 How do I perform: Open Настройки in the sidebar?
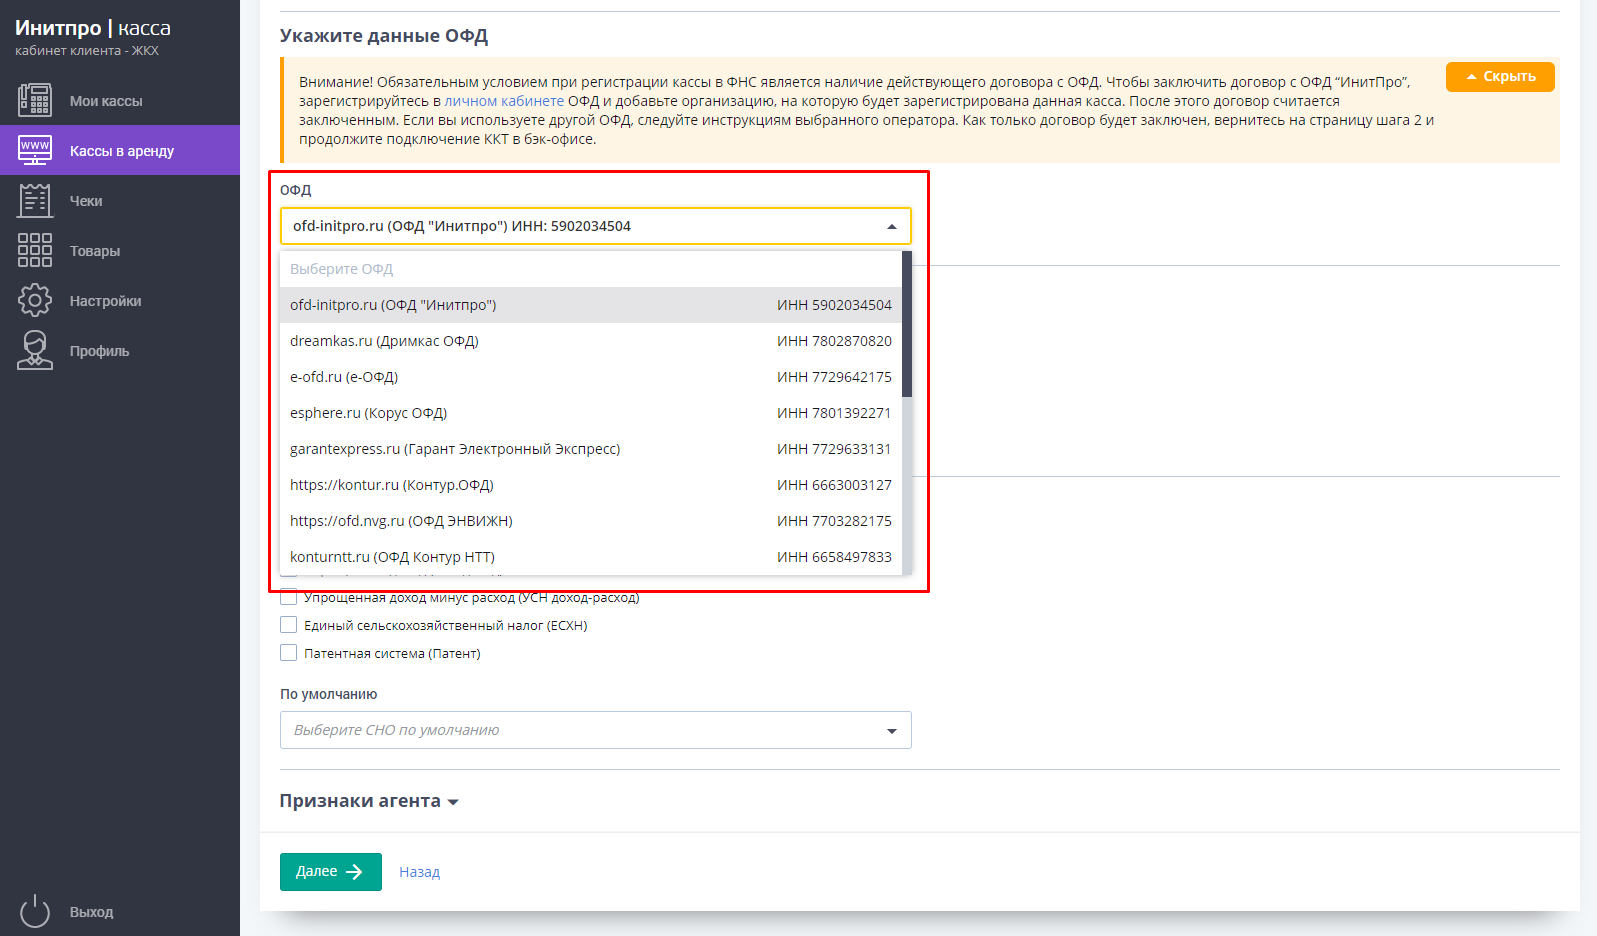pyautogui.click(x=120, y=300)
